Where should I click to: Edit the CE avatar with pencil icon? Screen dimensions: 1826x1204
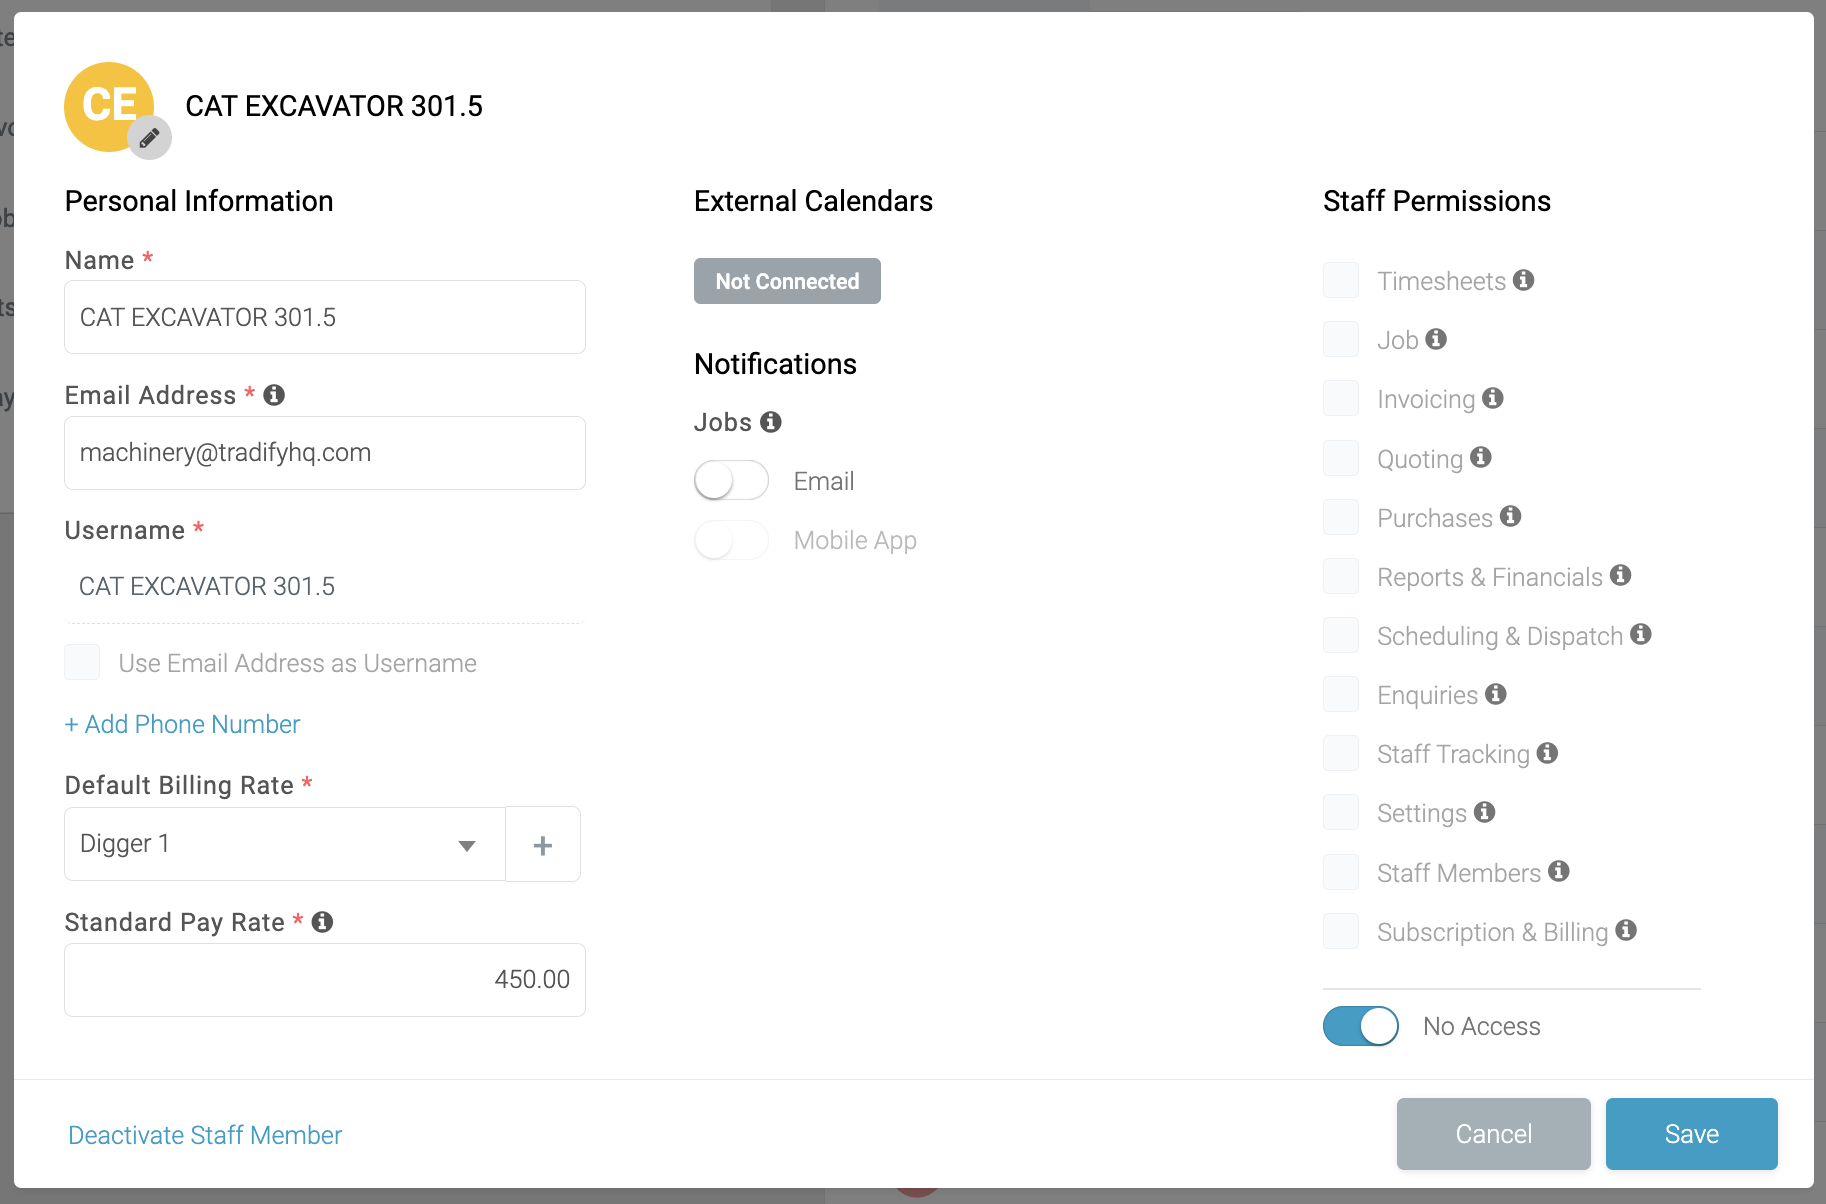[149, 138]
